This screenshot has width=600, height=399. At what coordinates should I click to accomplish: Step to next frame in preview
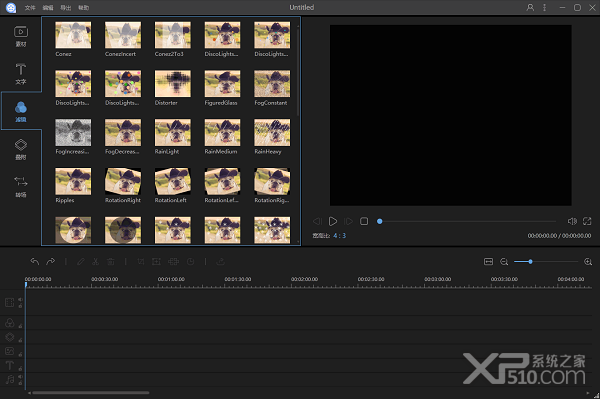[349, 221]
